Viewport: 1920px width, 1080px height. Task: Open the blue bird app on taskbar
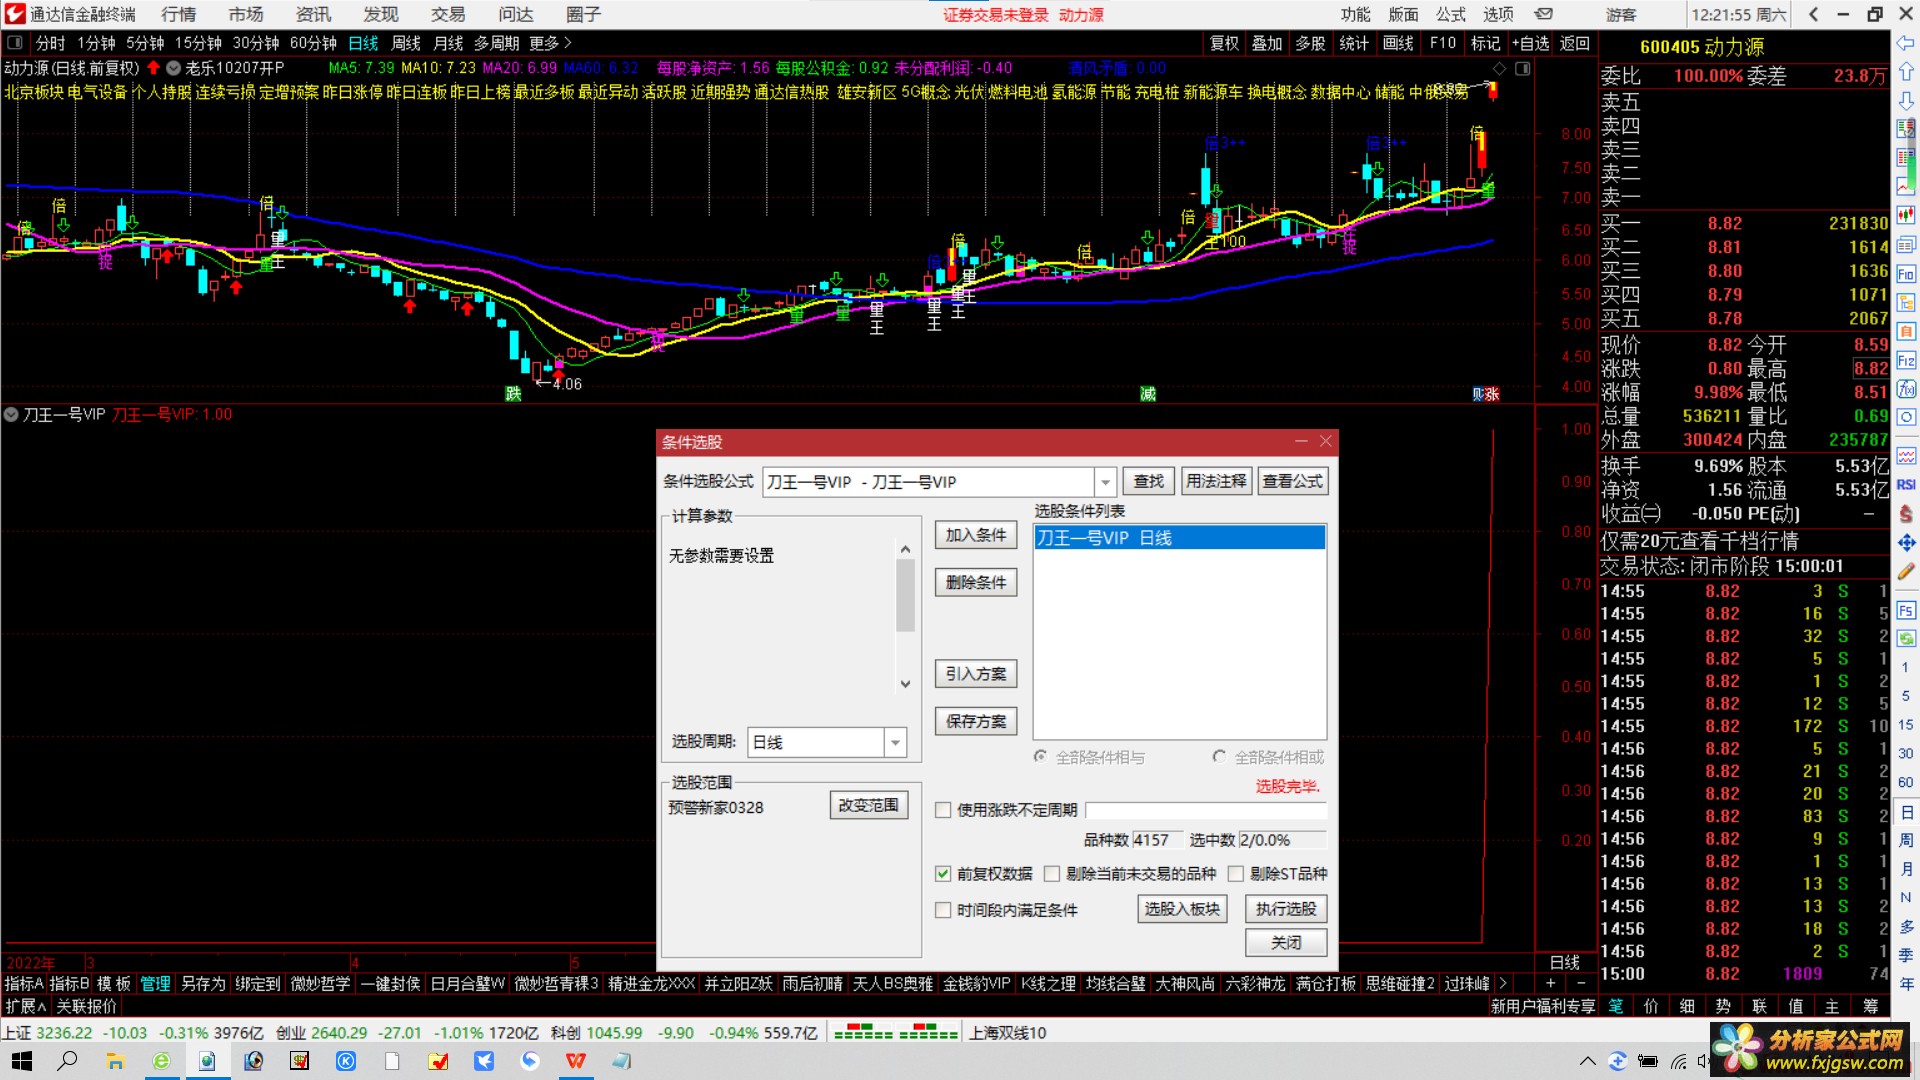[484, 1061]
